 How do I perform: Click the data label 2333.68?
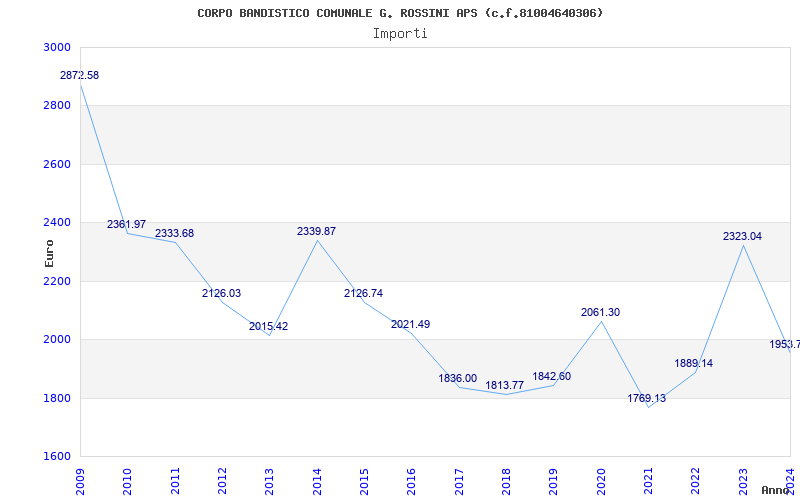click(x=174, y=233)
